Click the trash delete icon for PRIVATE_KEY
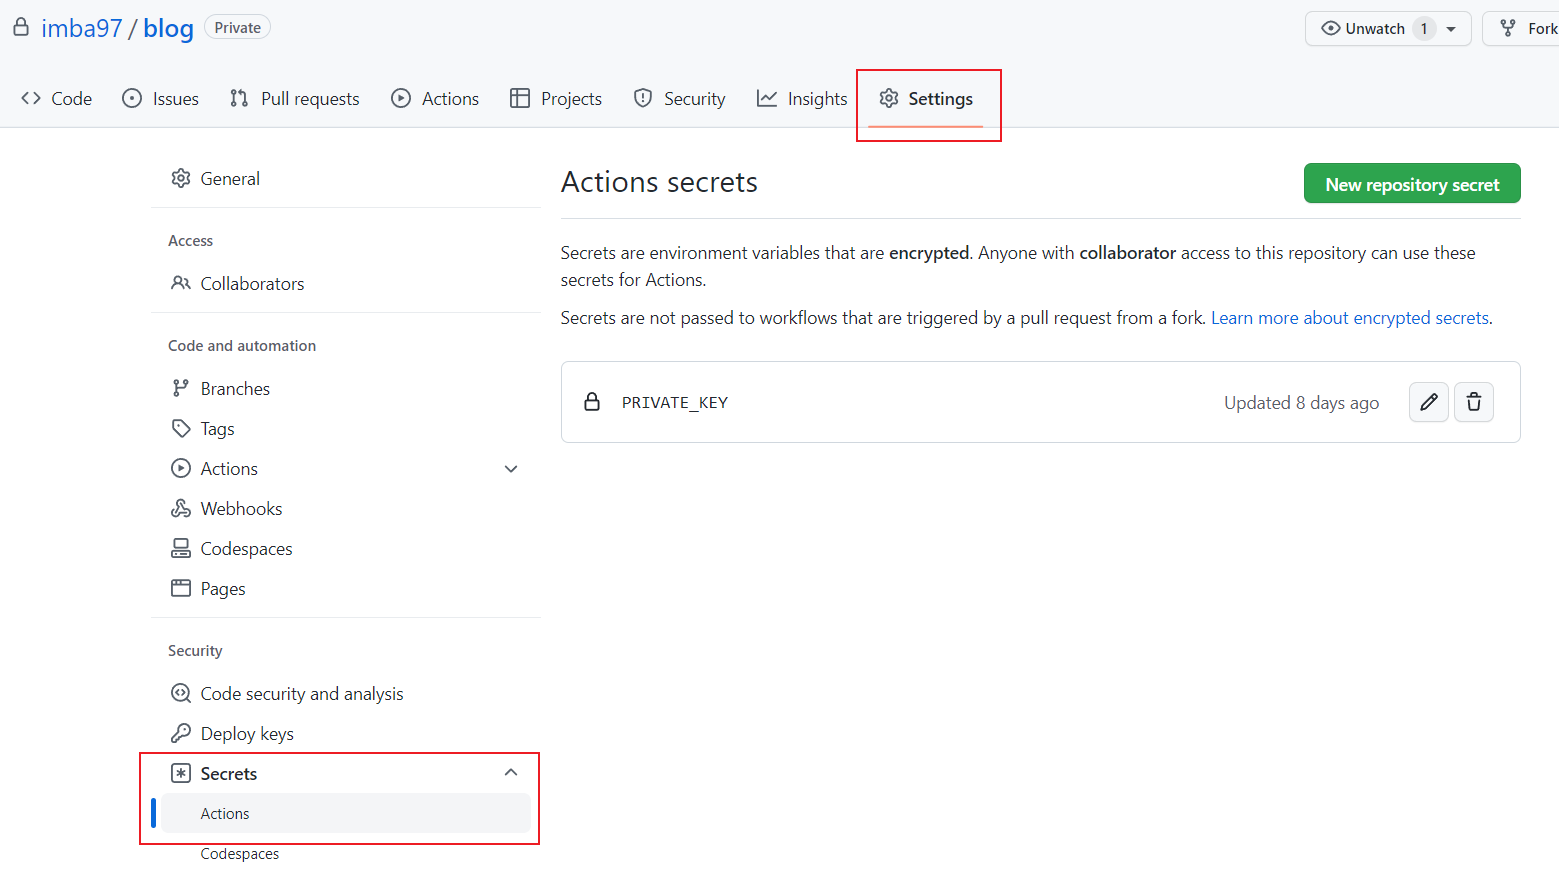This screenshot has height=872, width=1559. (1473, 402)
